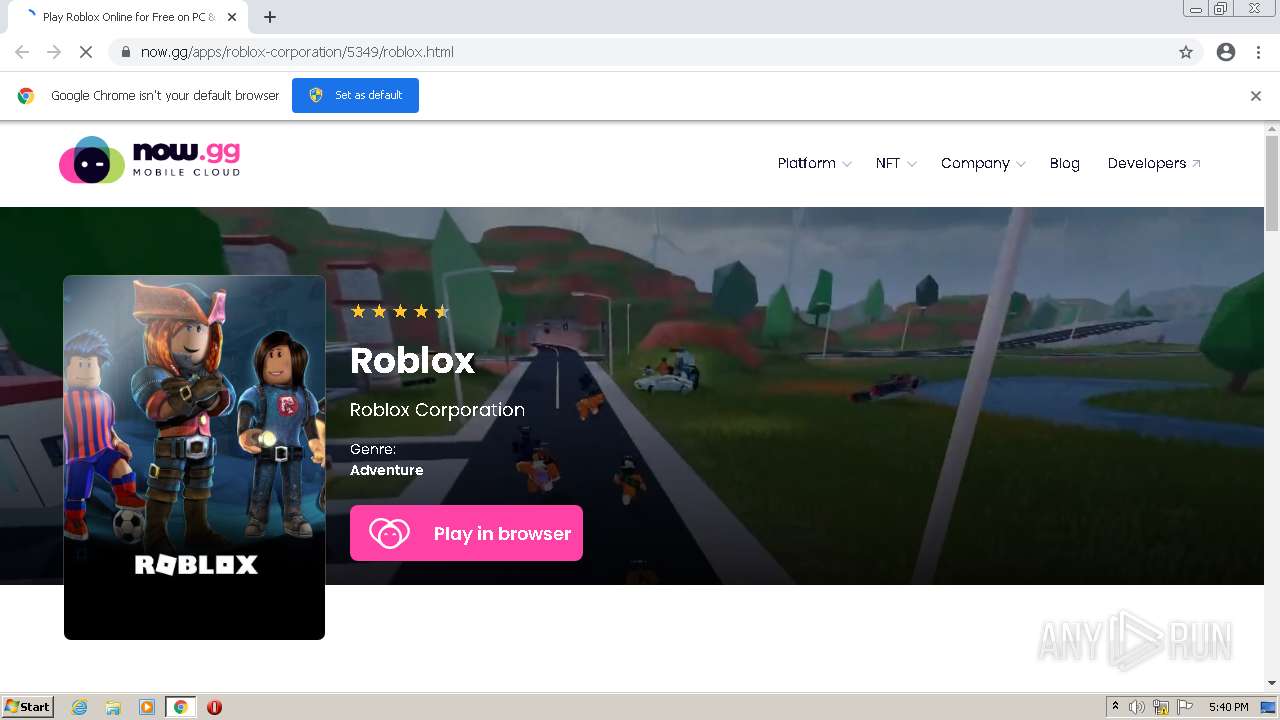Click the Roblox game title
1280x720 pixels.
click(412, 361)
